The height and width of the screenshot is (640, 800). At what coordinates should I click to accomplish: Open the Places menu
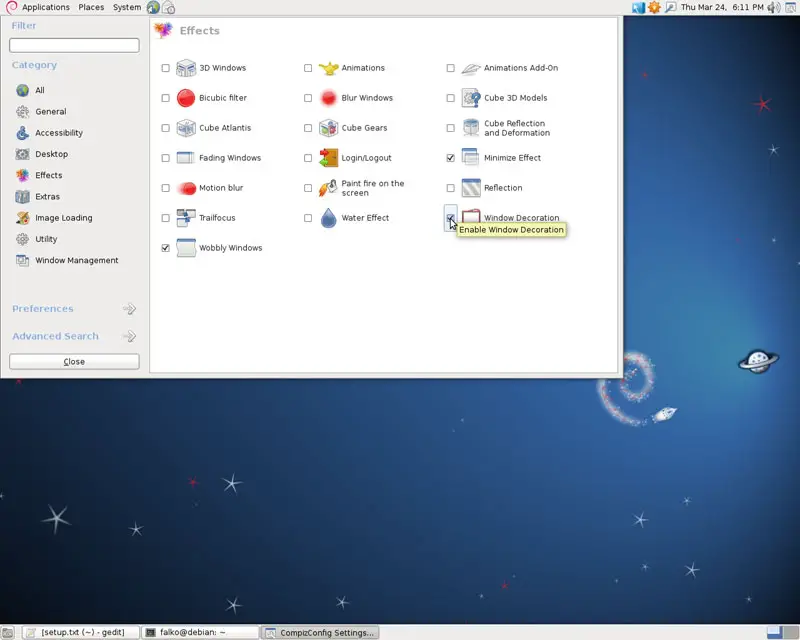coord(91,7)
